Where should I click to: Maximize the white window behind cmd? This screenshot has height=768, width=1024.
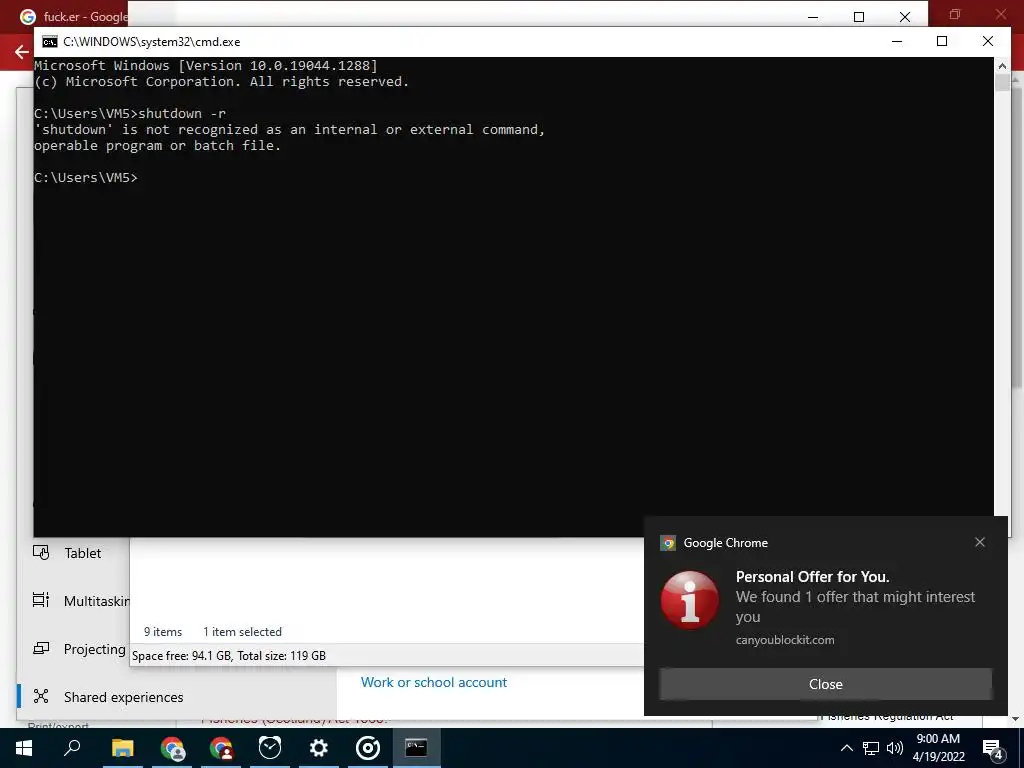pyautogui.click(x=859, y=17)
